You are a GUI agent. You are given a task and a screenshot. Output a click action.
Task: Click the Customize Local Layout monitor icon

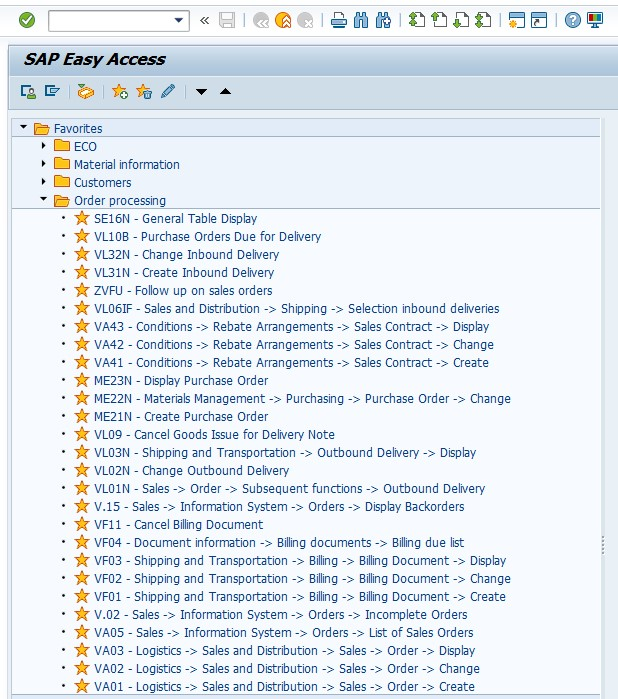pyautogui.click(x=595, y=21)
